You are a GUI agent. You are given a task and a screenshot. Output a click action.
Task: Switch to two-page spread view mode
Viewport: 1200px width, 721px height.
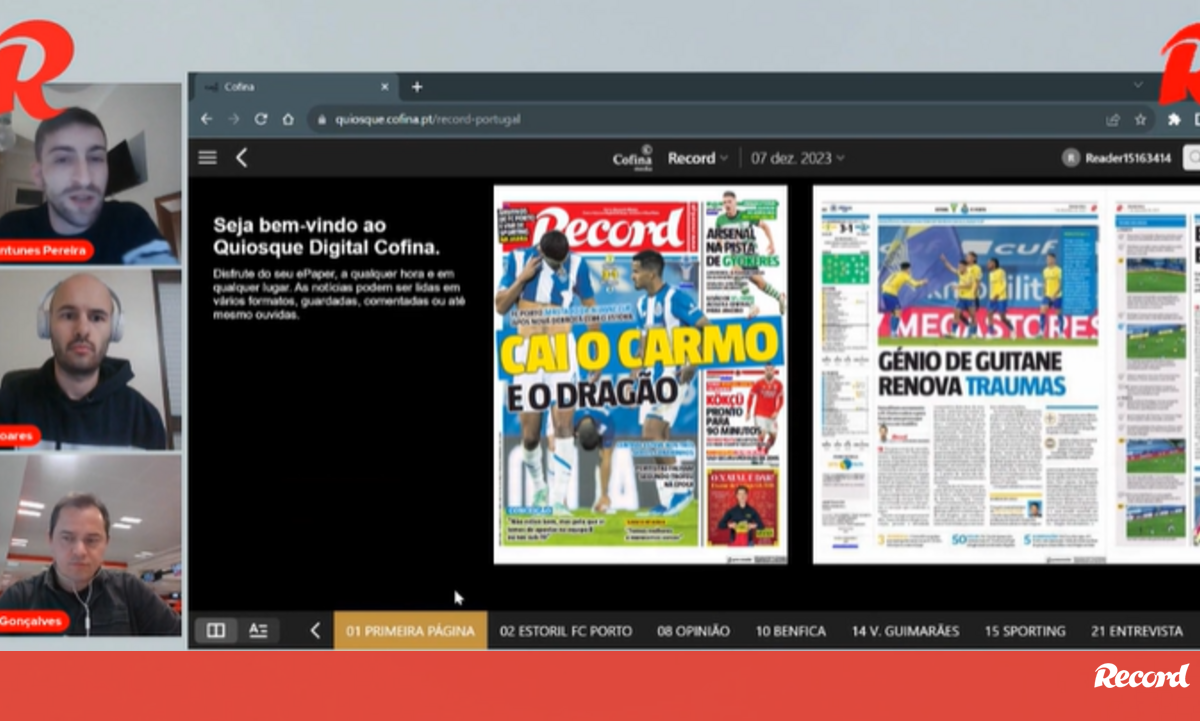[215, 630]
